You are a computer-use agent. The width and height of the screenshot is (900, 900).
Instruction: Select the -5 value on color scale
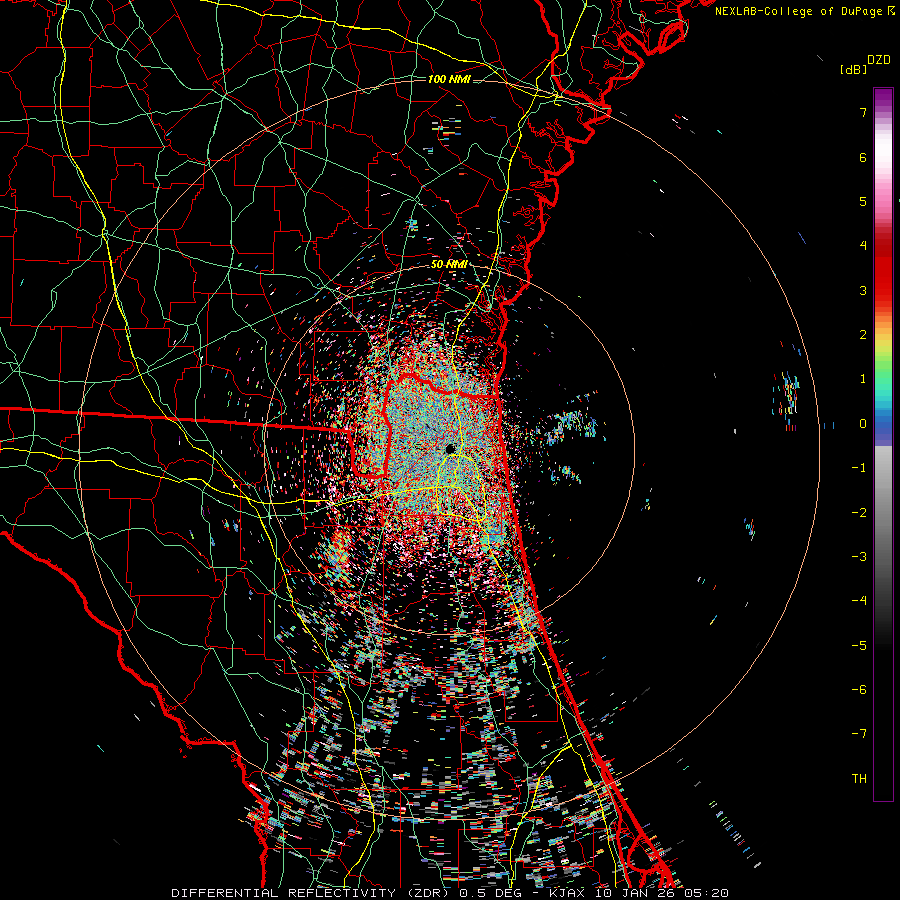click(x=859, y=646)
